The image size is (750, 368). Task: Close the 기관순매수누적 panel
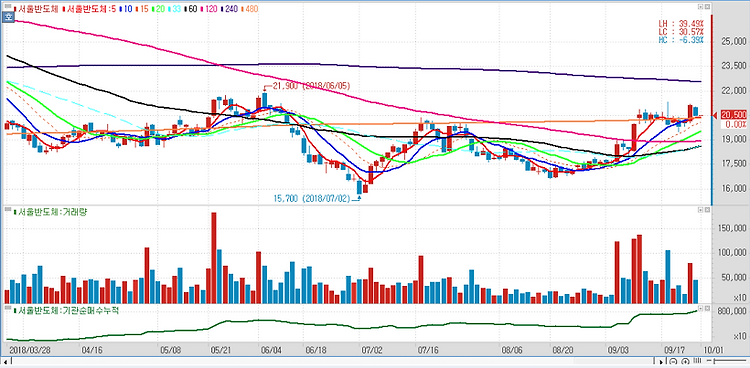pyautogui.click(x=707, y=308)
